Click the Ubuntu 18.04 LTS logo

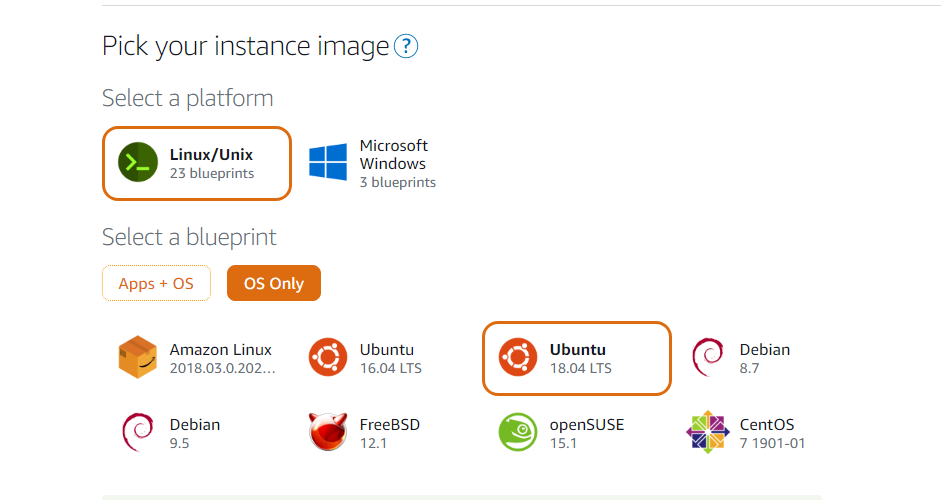point(518,358)
